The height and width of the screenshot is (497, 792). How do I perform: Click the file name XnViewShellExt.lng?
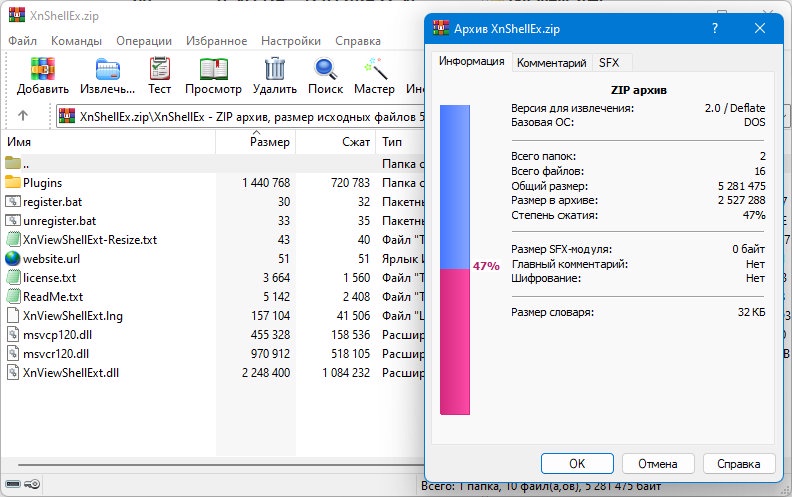click(73, 316)
